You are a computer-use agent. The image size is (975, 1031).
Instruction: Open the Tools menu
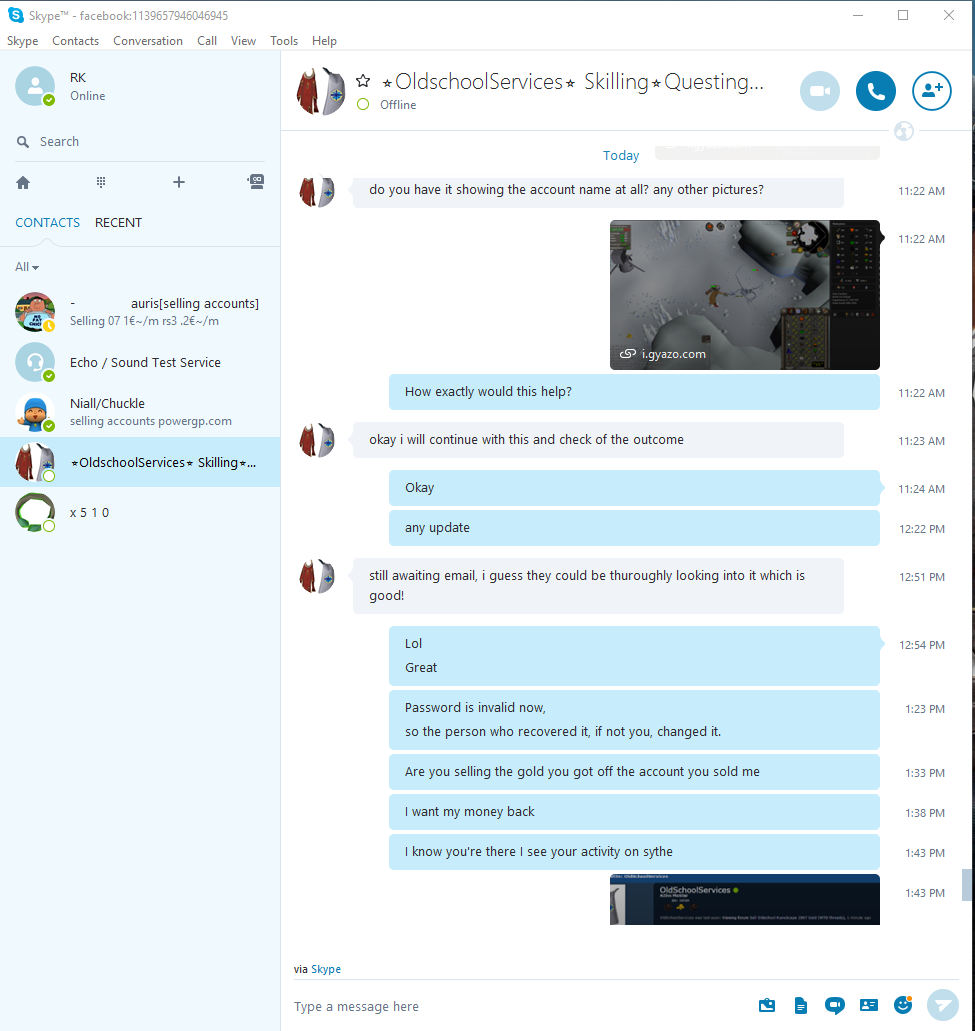284,41
